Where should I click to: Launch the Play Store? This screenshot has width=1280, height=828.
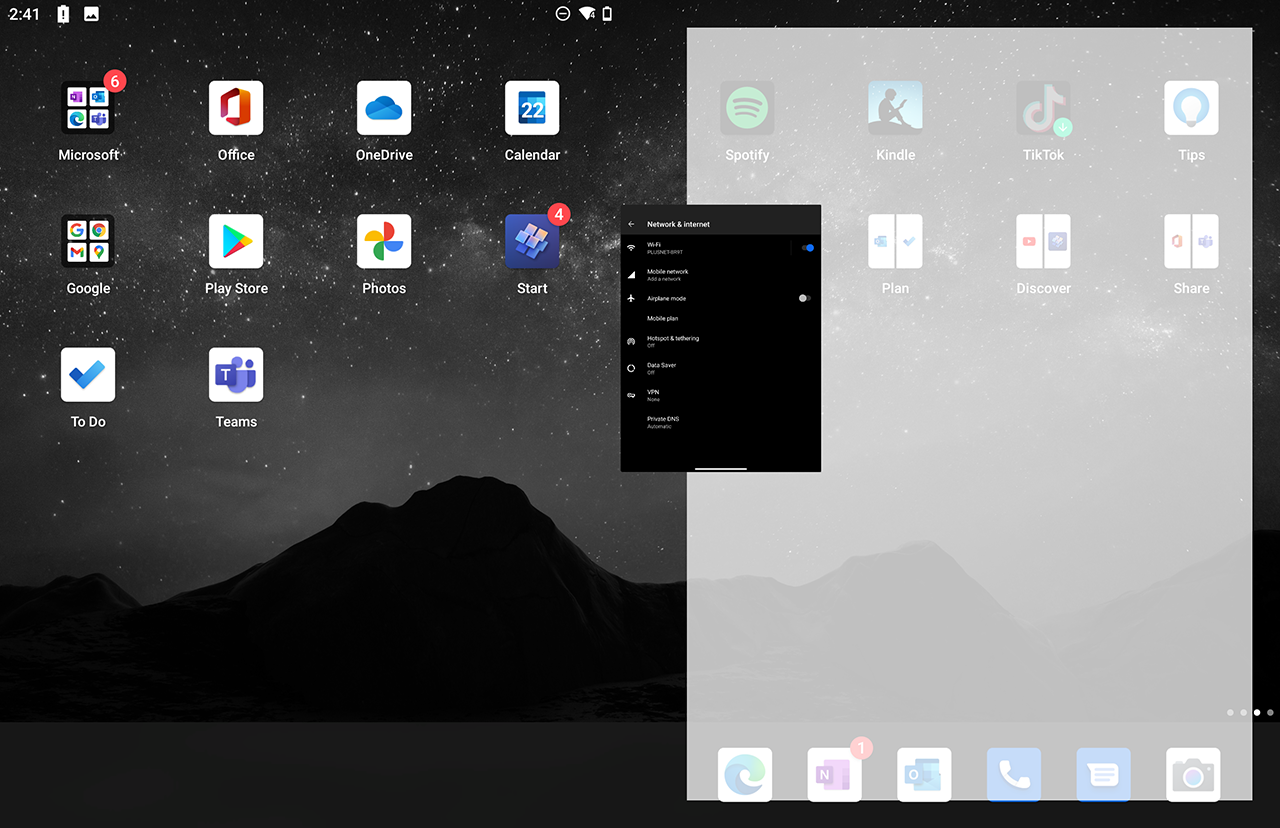pos(236,241)
